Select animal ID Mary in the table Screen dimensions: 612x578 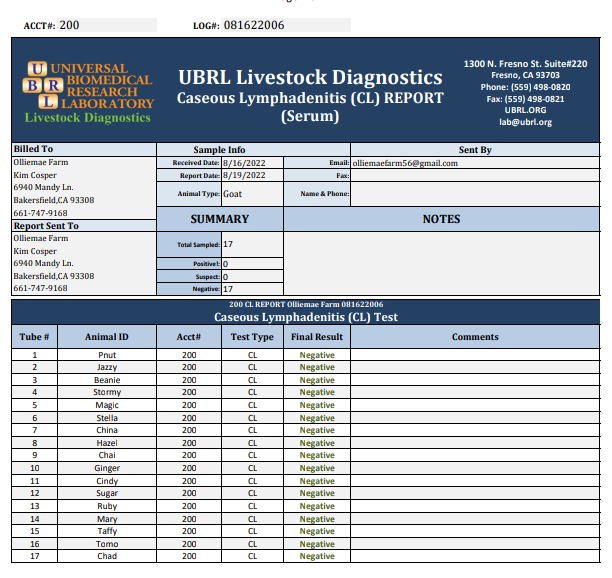[107, 519]
